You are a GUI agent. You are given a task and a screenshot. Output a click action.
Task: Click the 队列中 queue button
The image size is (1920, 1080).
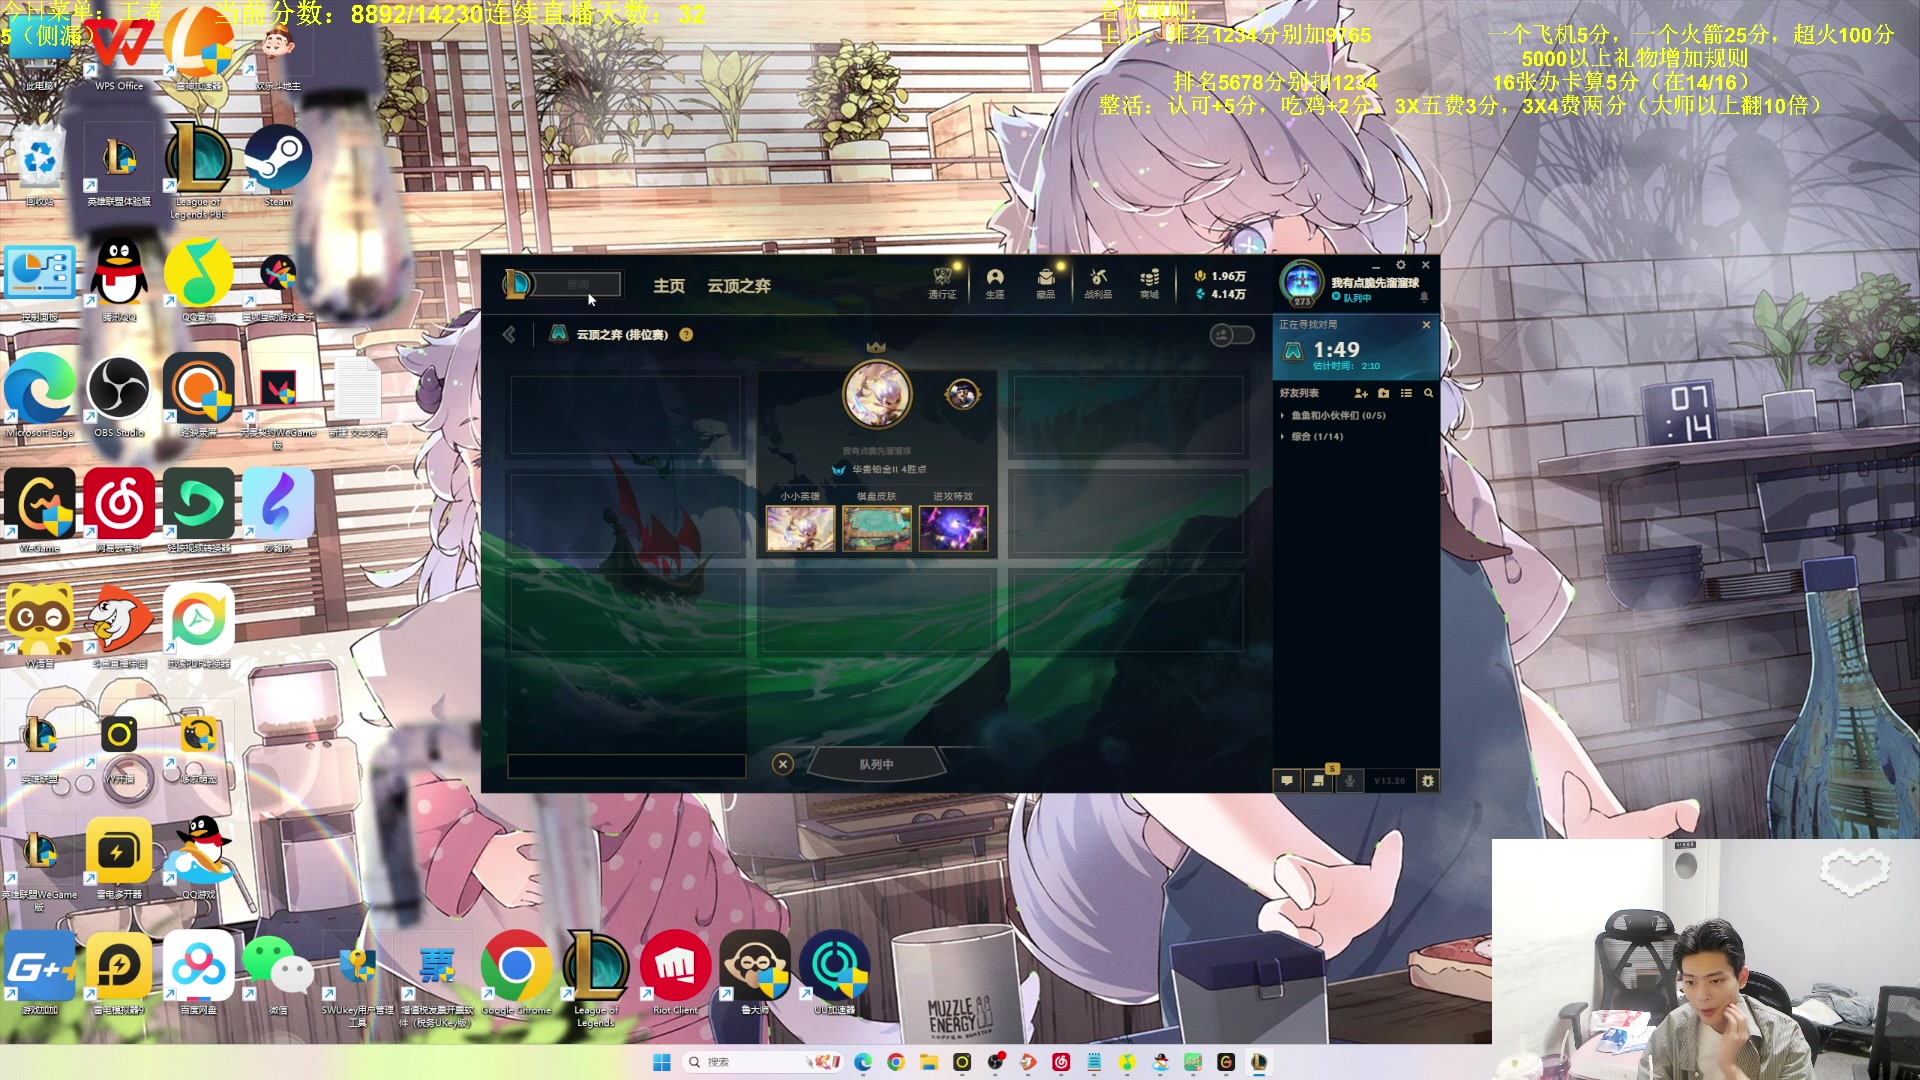pyautogui.click(x=876, y=764)
